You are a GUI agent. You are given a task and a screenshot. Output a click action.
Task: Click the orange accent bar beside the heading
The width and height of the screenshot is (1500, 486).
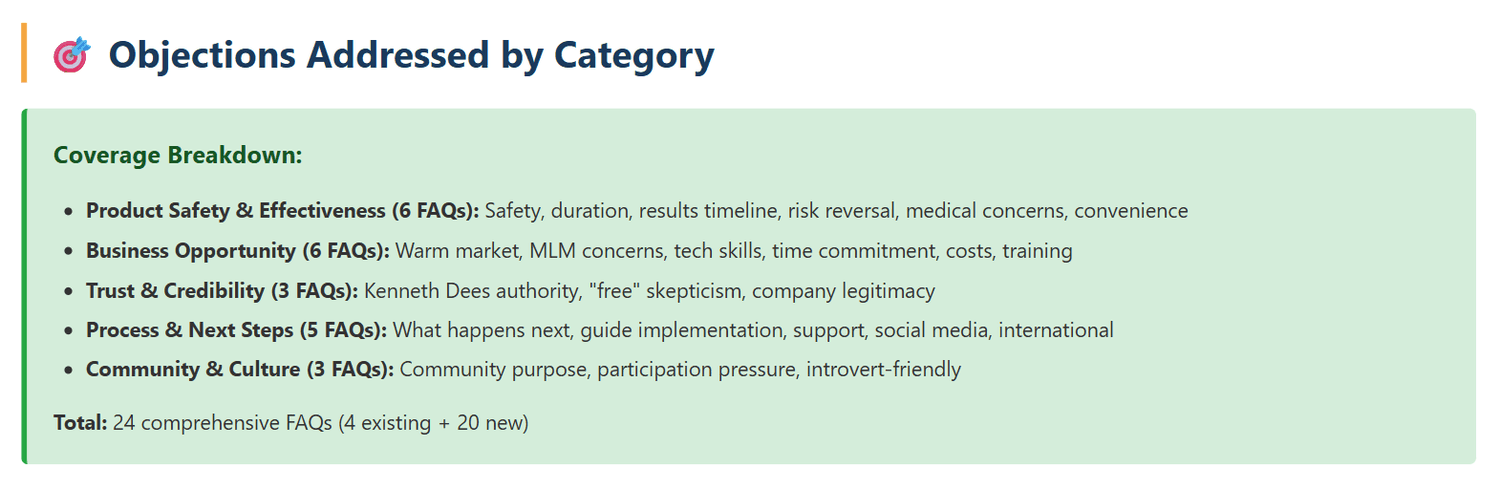[23, 54]
